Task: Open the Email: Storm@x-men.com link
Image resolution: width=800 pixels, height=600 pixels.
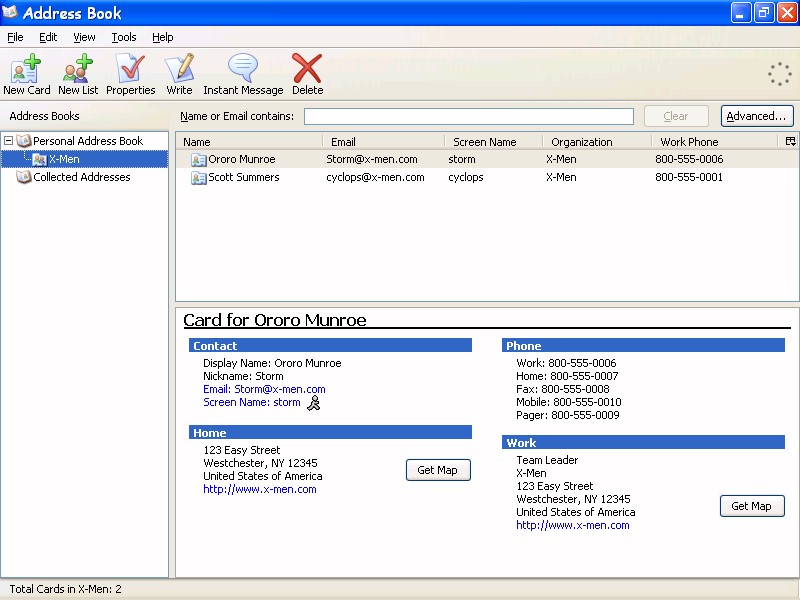Action: 264,389
